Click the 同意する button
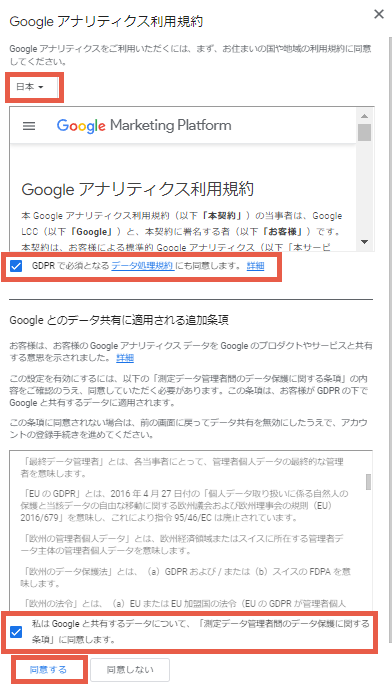This screenshot has width=392, height=694. pyautogui.click(x=48, y=670)
